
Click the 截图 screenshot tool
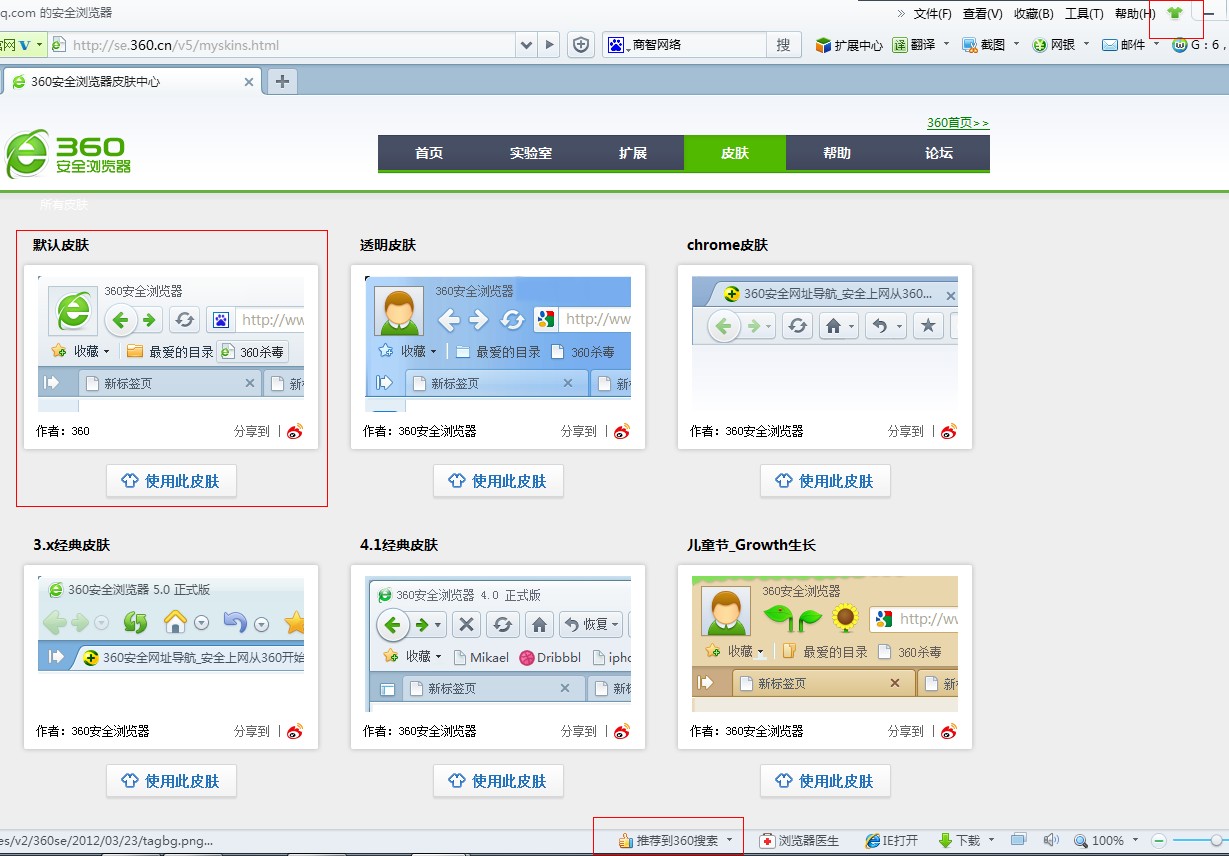coord(984,45)
